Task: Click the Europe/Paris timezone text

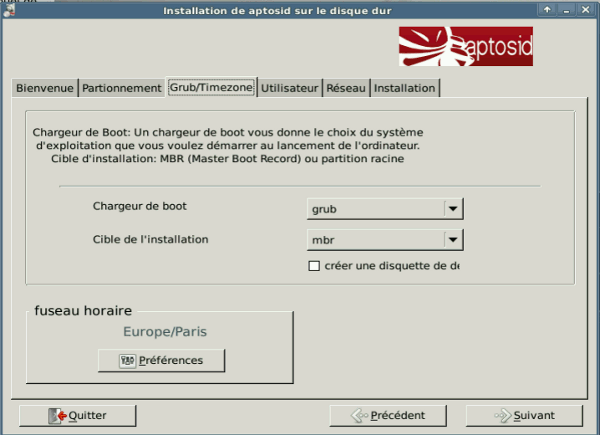Action: (165, 332)
